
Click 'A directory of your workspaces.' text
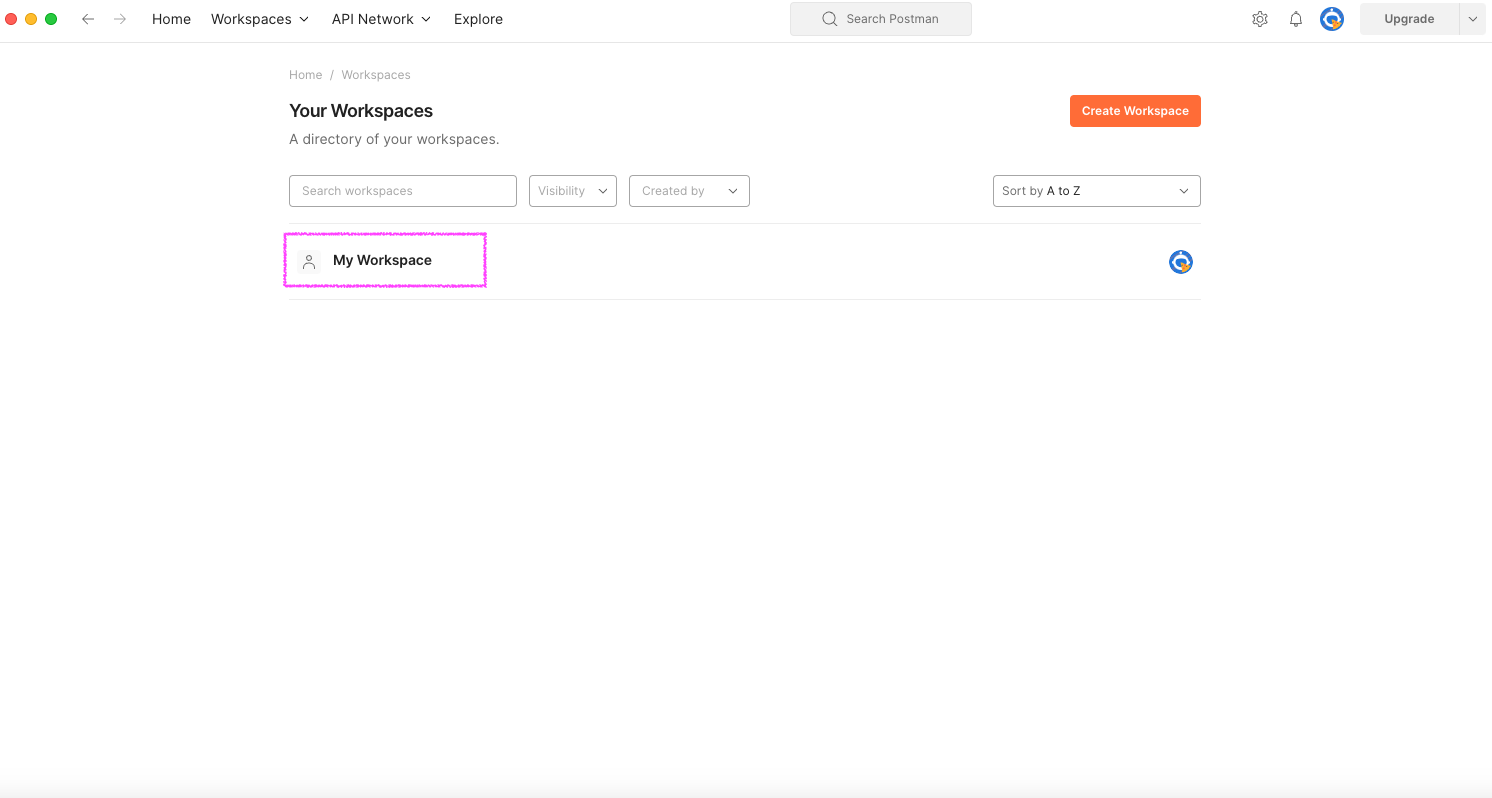click(x=394, y=139)
